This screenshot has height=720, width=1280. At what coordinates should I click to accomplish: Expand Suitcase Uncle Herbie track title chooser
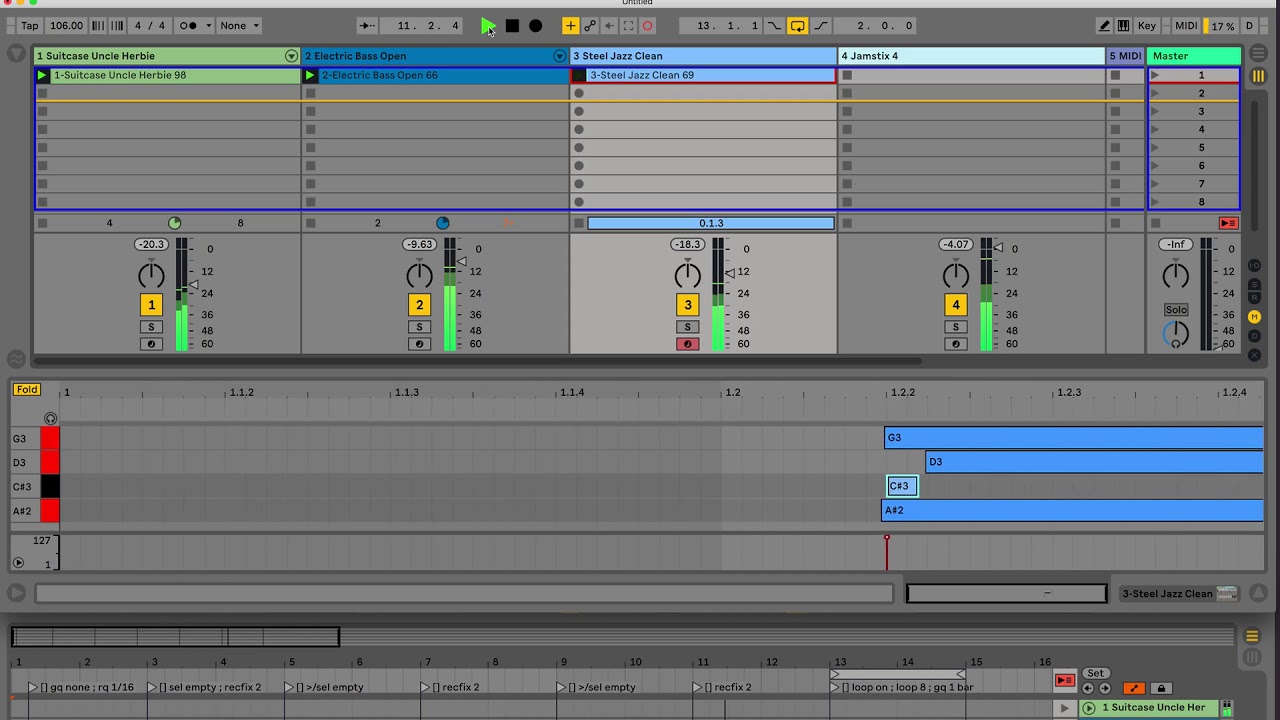(x=291, y=56)
